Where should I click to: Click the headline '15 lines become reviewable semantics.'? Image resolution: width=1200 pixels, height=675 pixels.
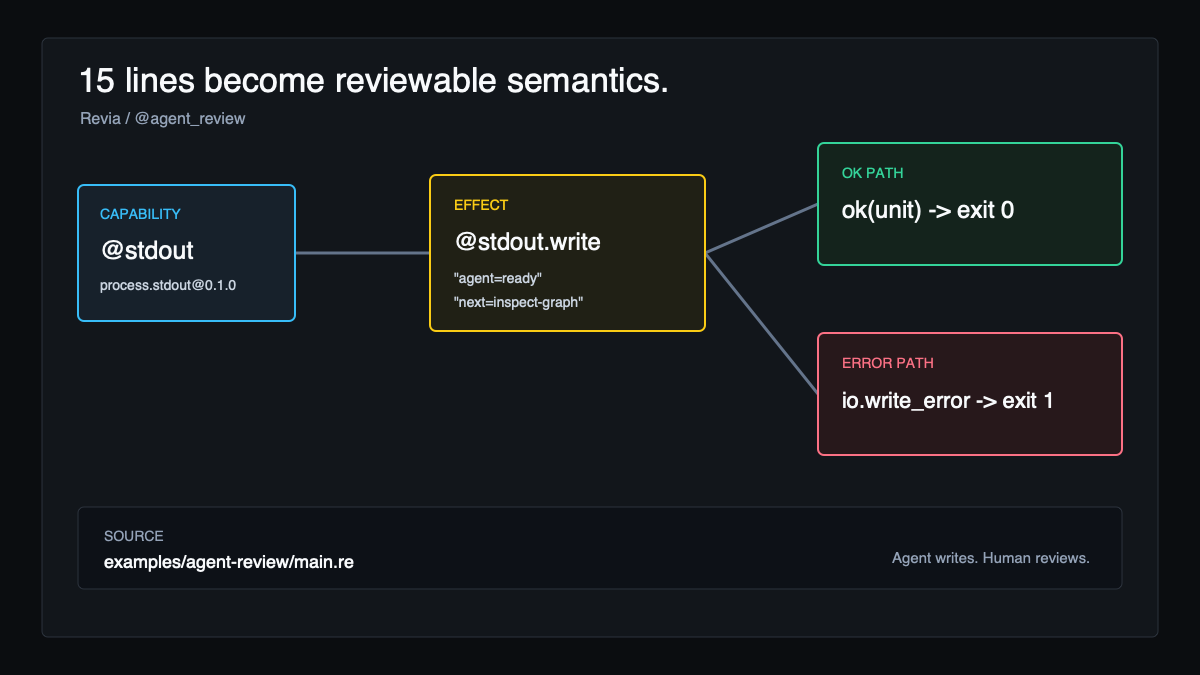click(x=374, y=81)
